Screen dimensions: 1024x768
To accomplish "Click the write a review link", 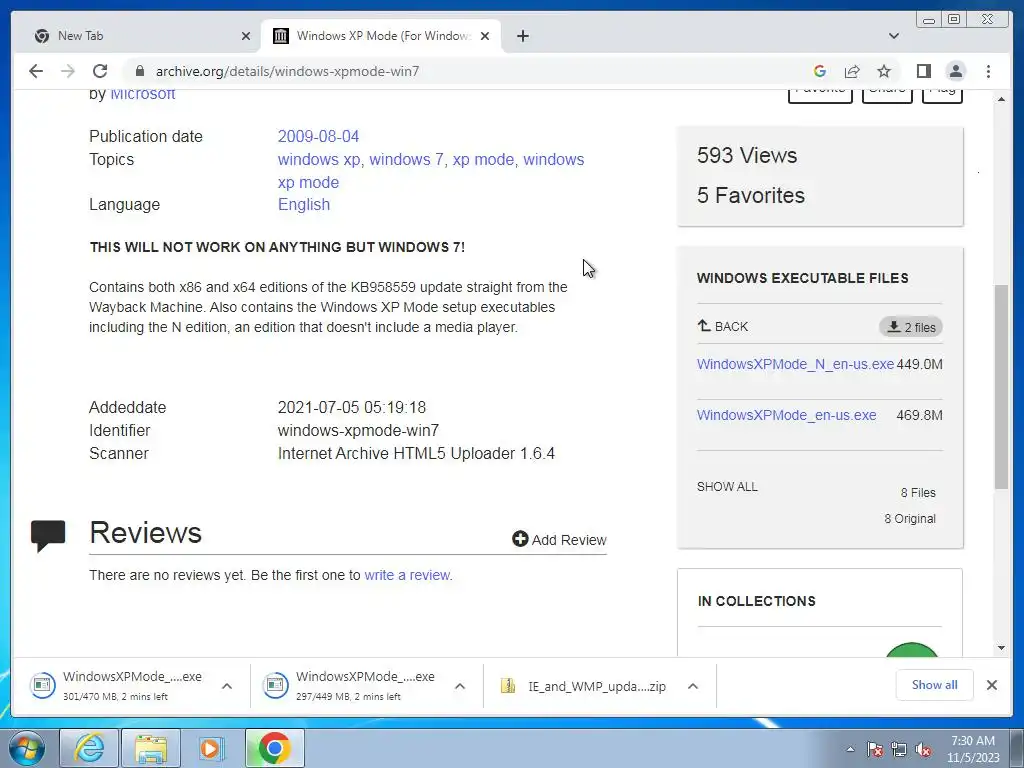I will pos(408,575).
